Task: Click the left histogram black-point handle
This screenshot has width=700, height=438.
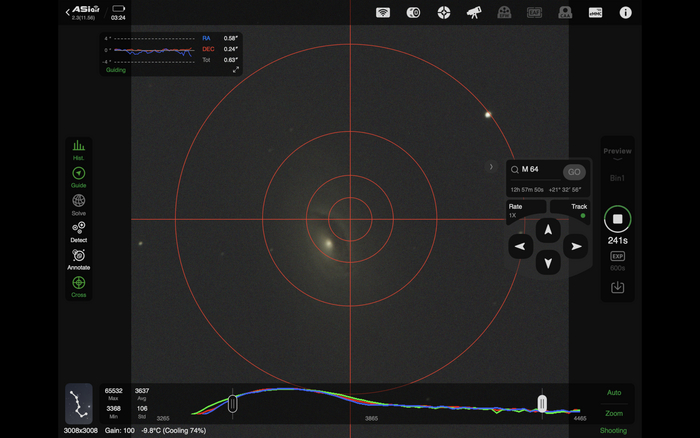Action: pos(232,403)
